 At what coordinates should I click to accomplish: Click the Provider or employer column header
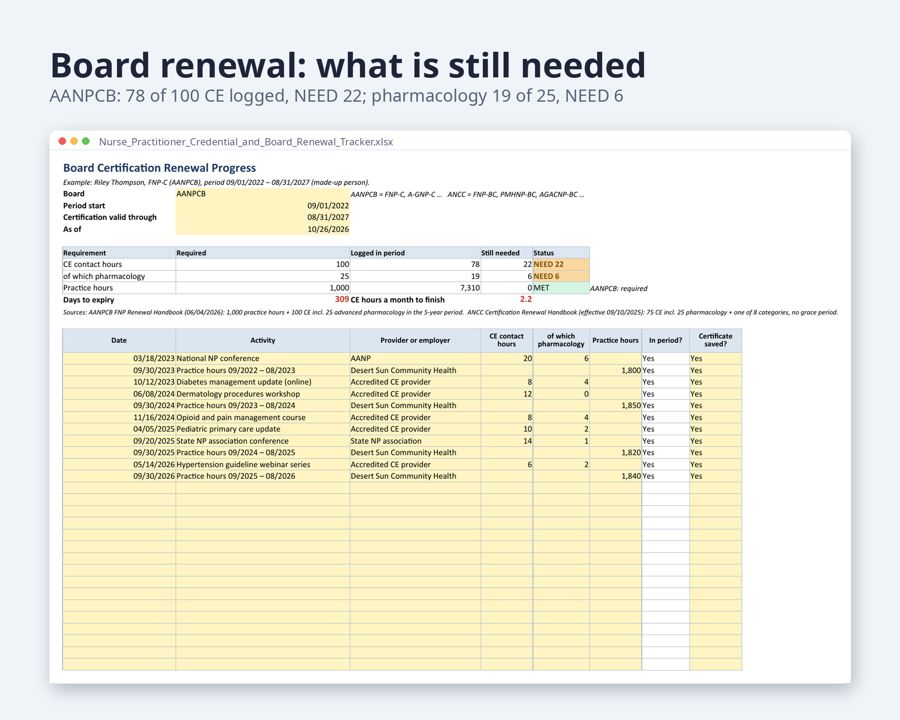coord(415,340)
